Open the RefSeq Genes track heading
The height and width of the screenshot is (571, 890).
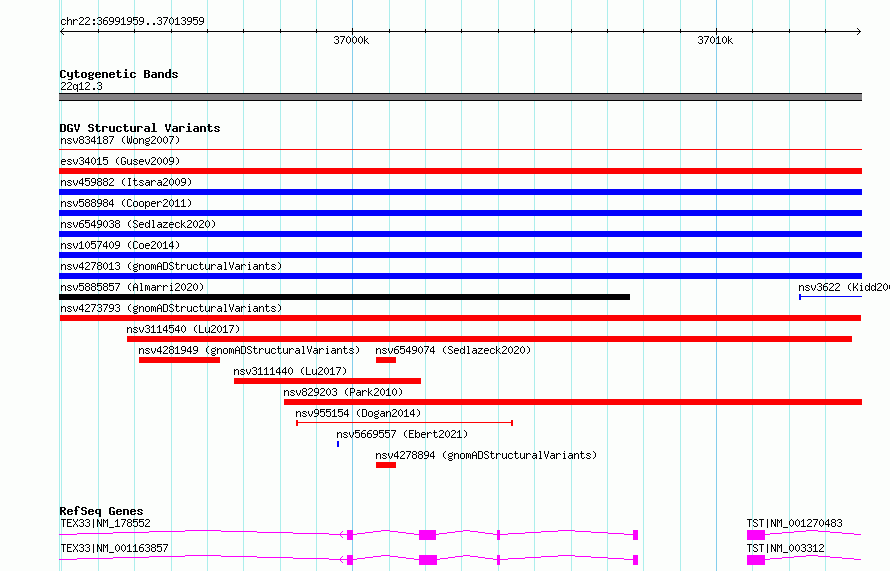101,511
